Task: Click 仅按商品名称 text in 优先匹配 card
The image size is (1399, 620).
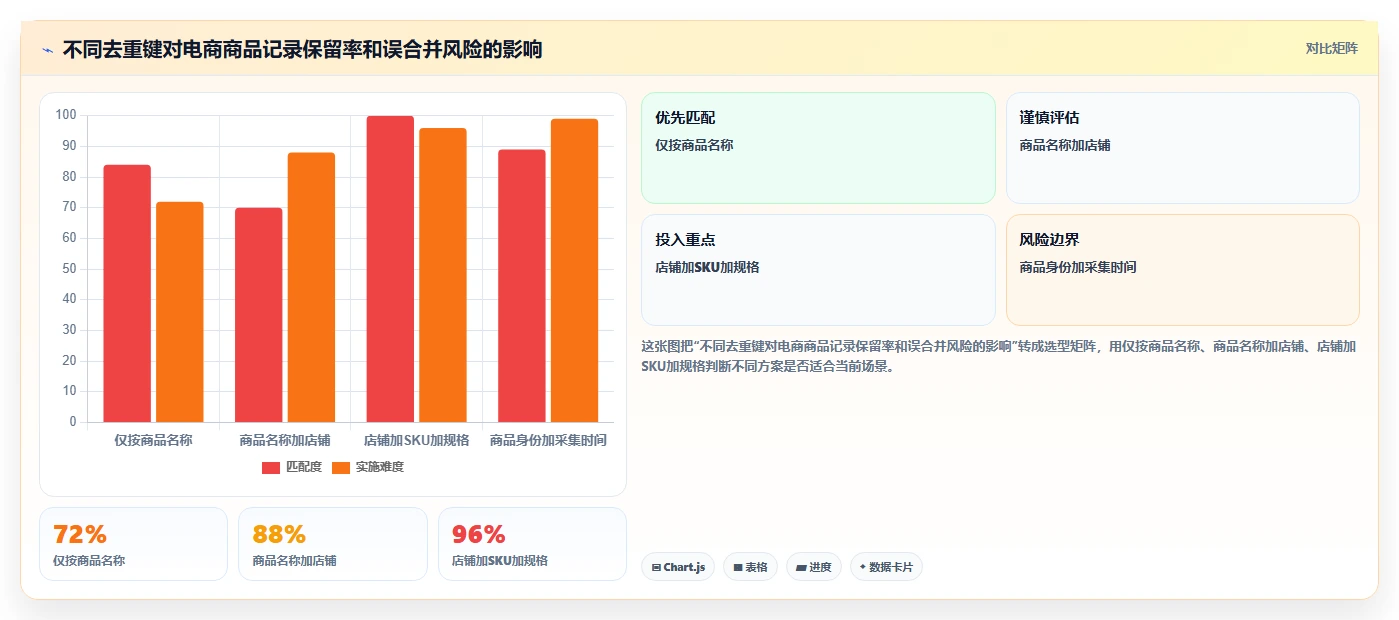Action: [x=694, y=145]
